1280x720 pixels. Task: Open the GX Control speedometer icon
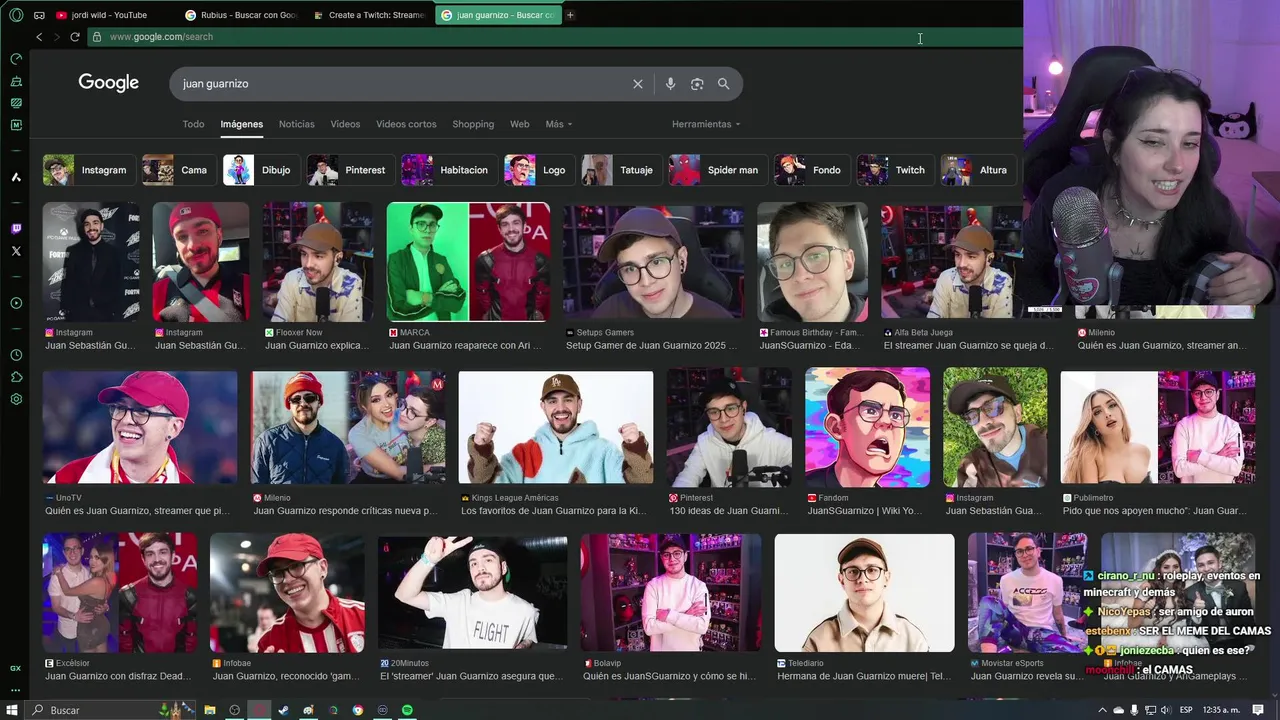click(x=16, y=59)
